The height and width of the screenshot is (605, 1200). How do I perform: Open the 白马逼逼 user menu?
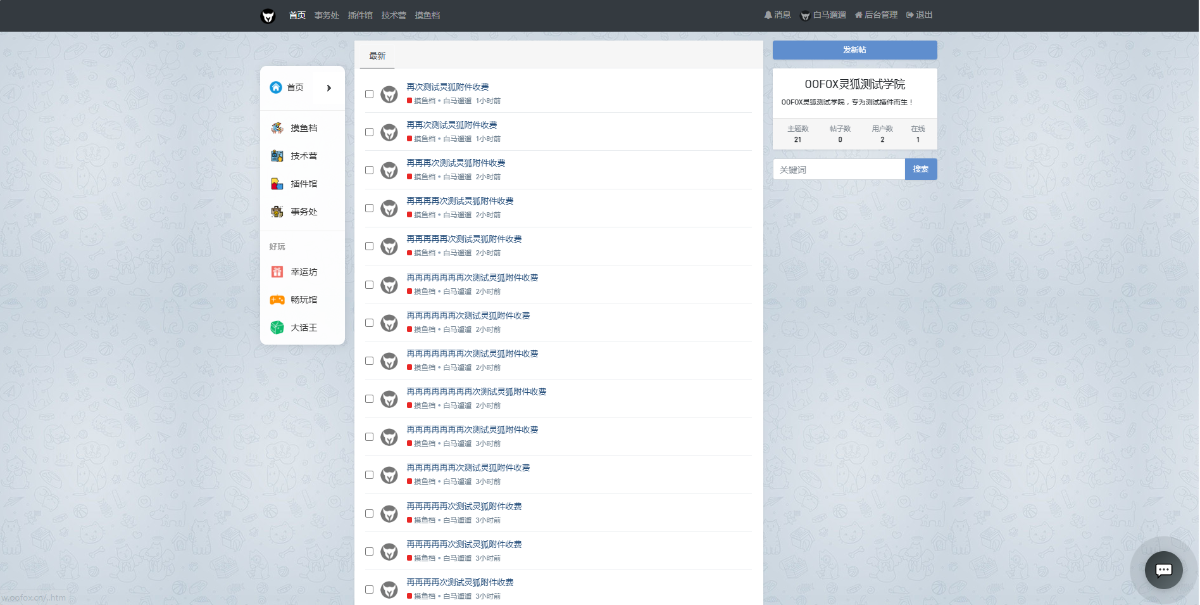tap(823, 16)
